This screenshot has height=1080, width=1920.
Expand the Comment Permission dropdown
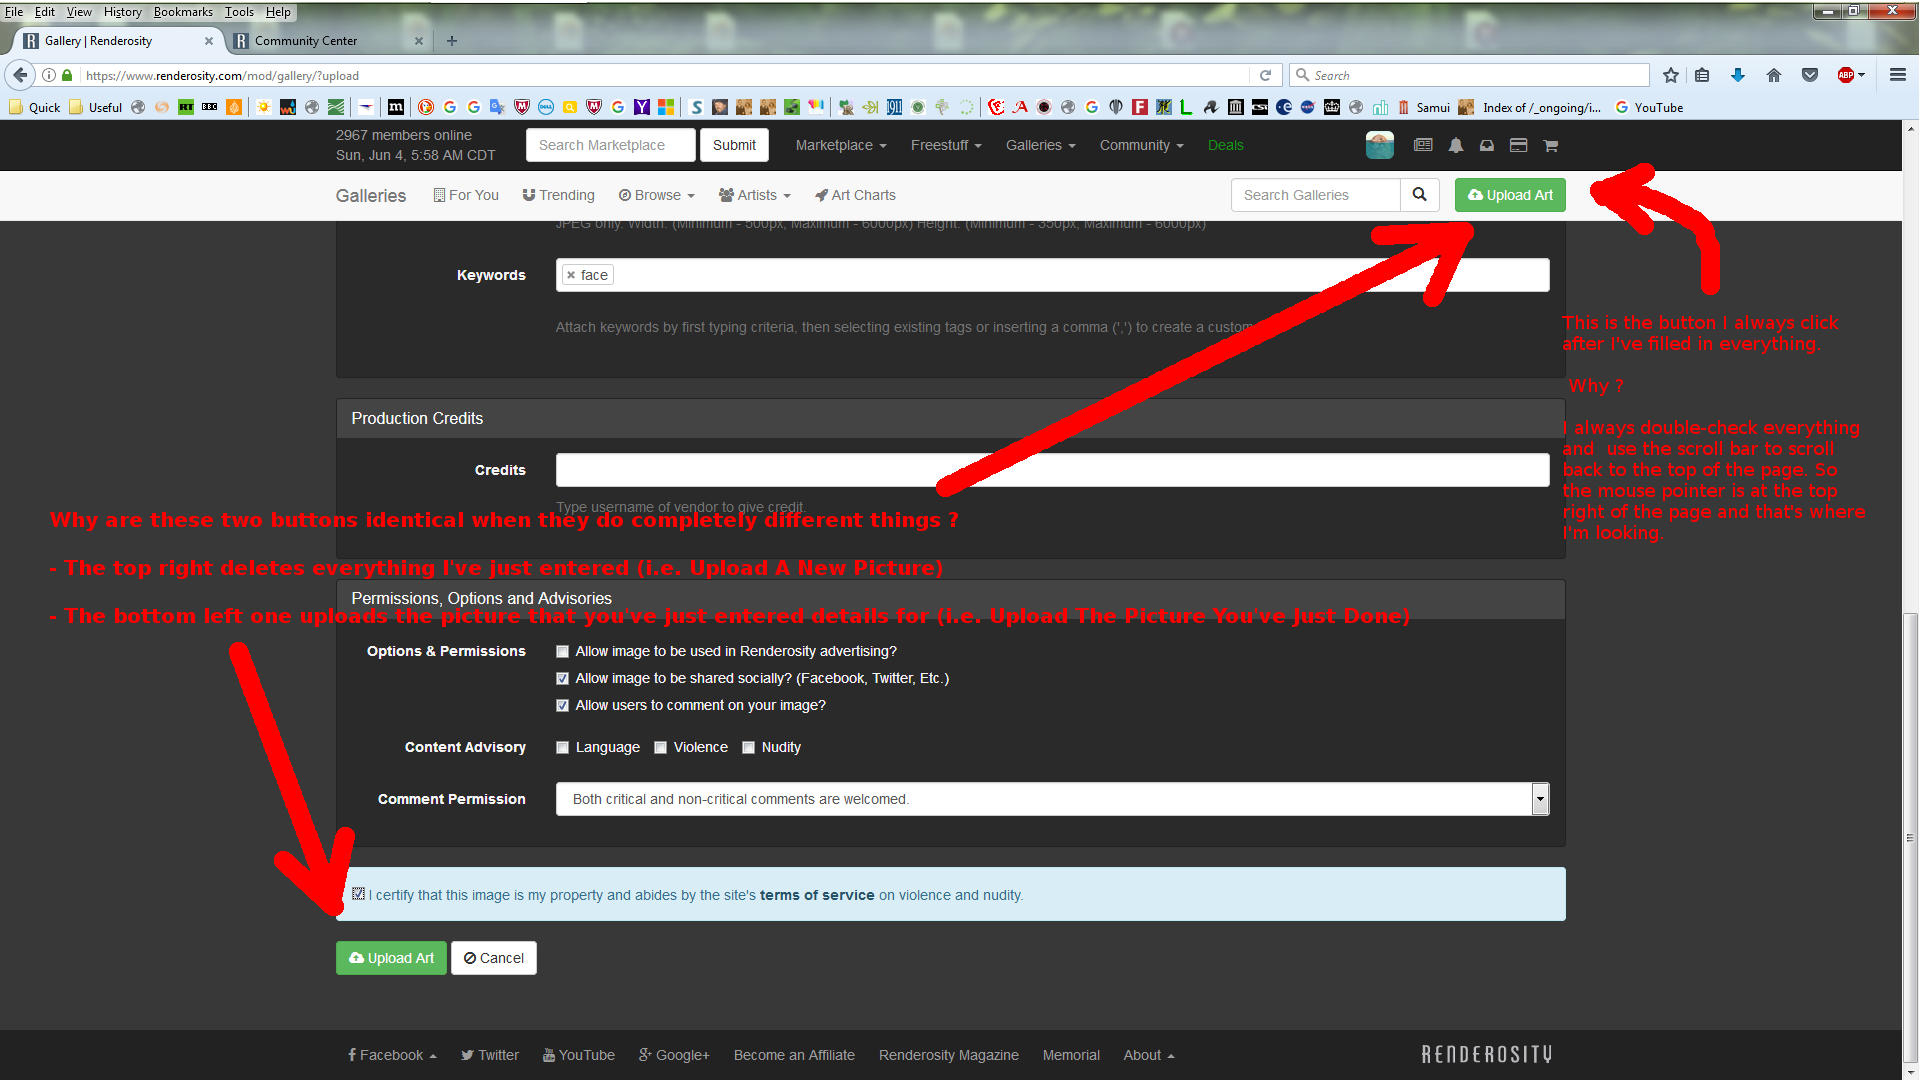click(x=1540, y=799)
